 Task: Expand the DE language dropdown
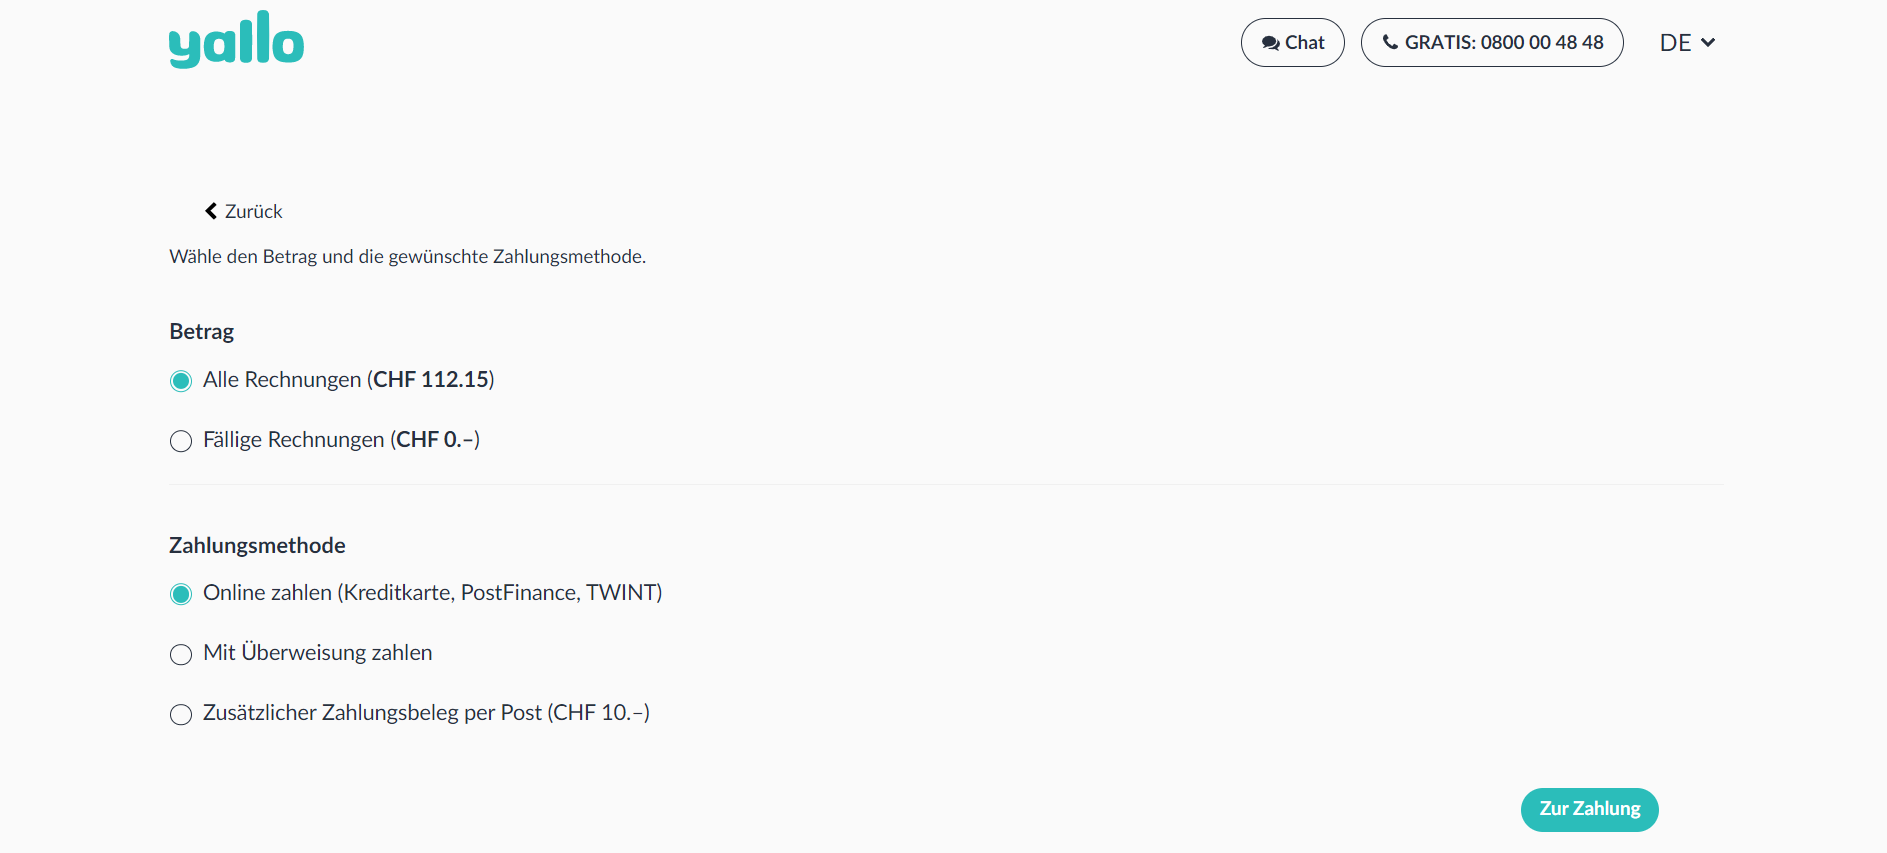(x=1686, y=43)
